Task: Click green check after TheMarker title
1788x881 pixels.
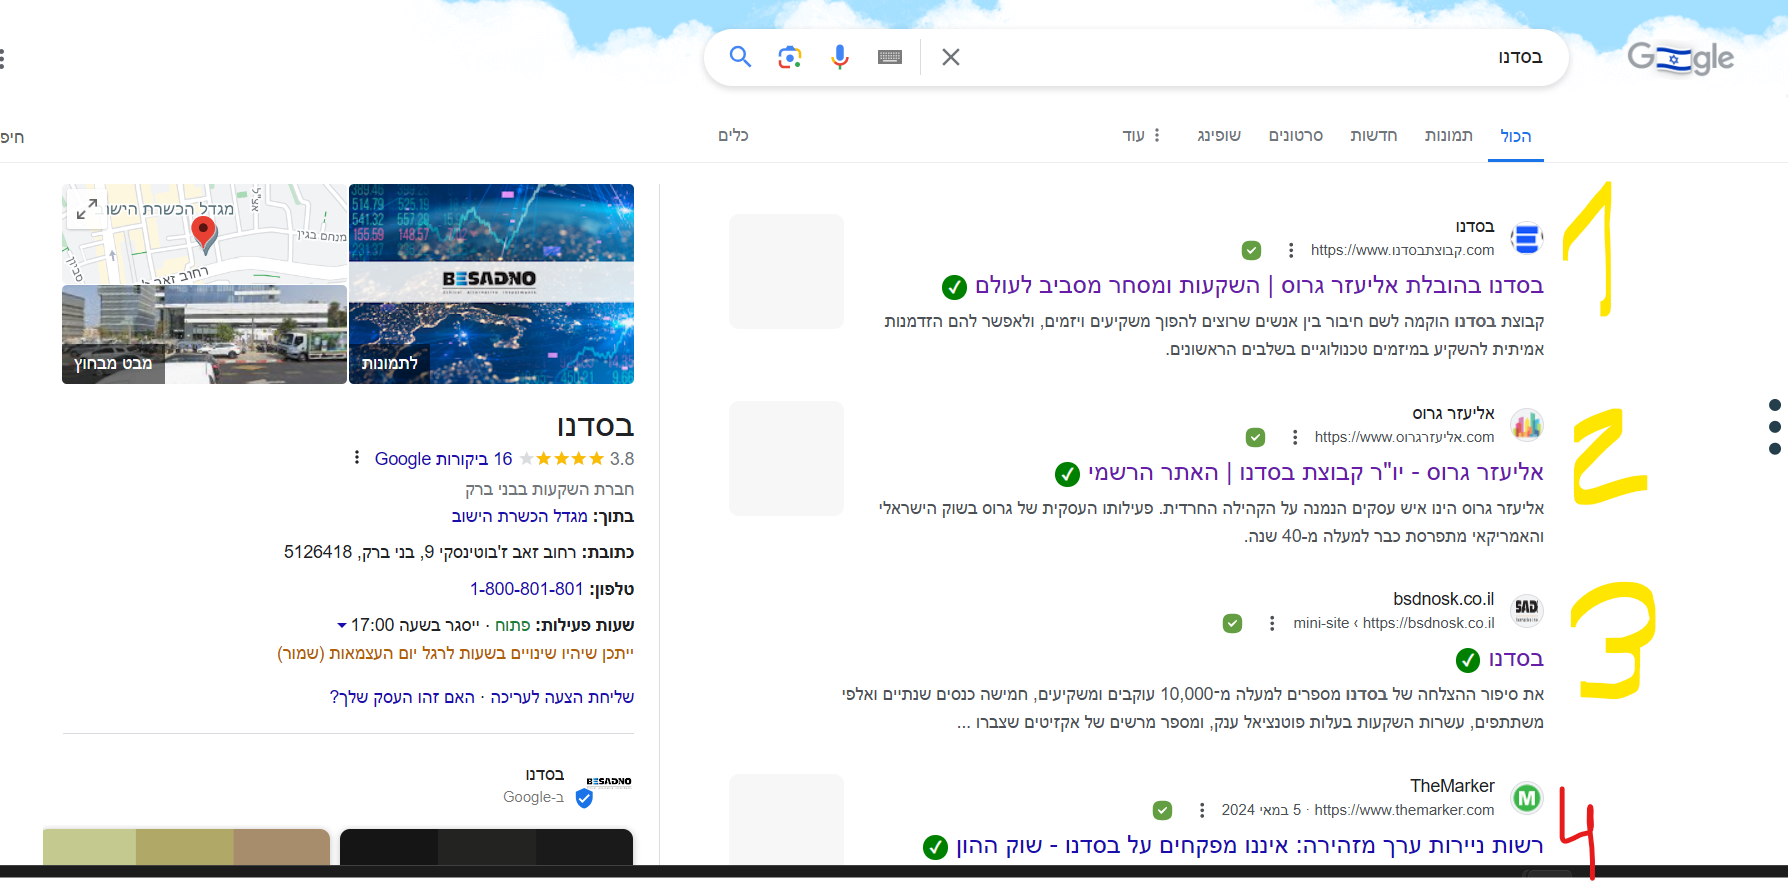Action: [x=935, y=847]
